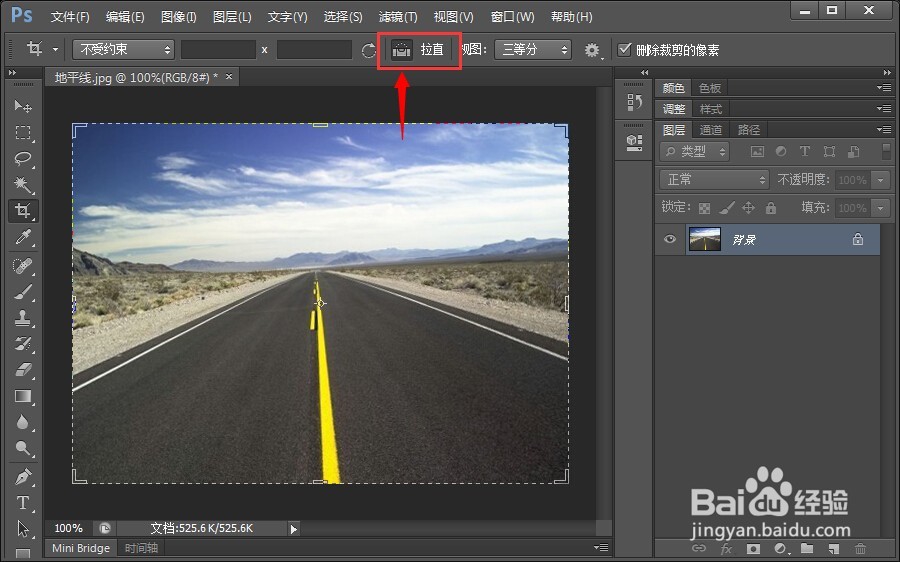
Task: Select the Dodge tool
Action: click(x=23, y=448)
